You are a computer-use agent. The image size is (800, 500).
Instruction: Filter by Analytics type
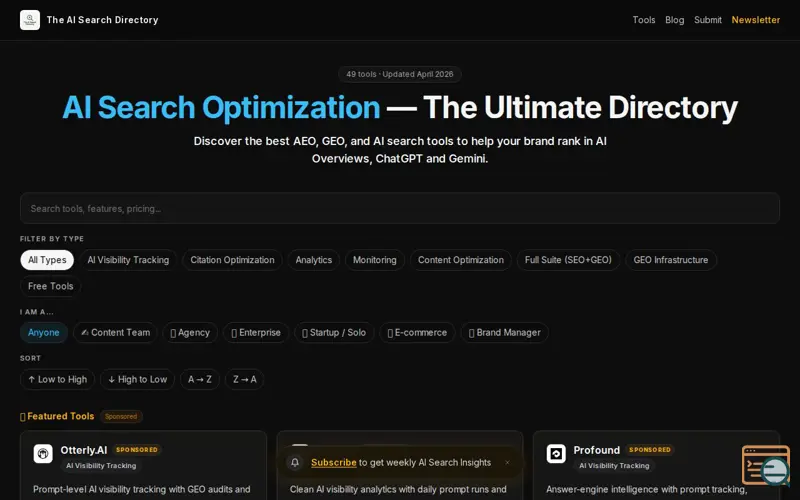(x=313, y=260)
